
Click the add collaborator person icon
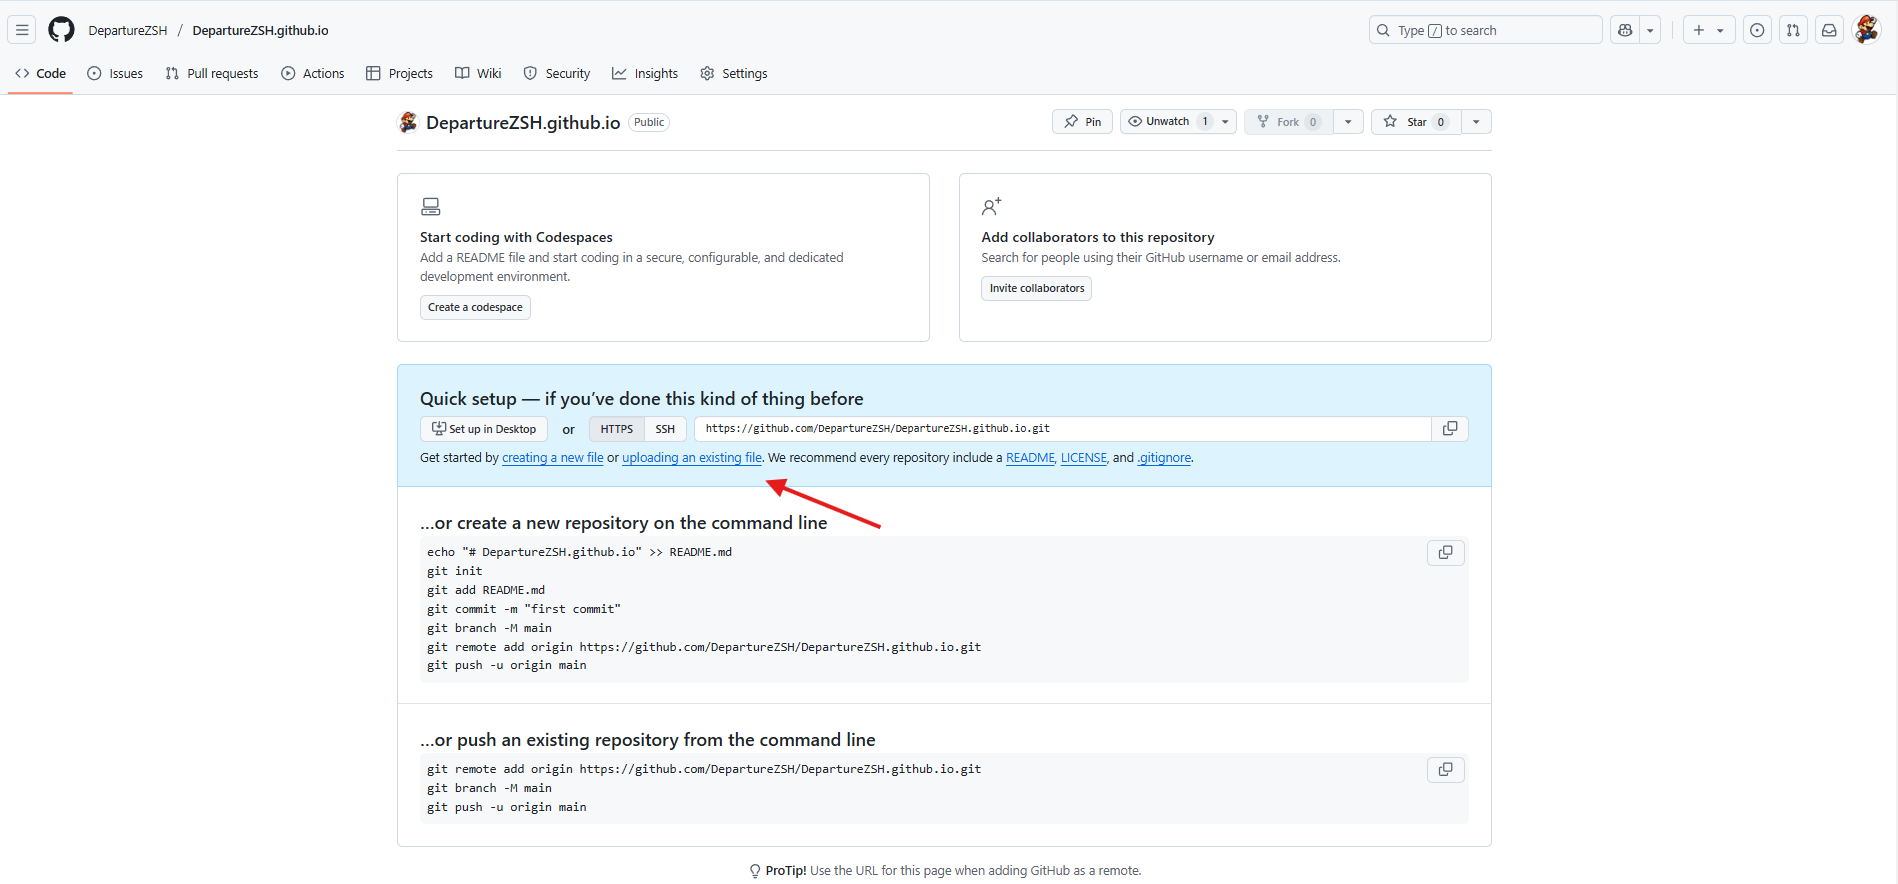pos(991,207)
